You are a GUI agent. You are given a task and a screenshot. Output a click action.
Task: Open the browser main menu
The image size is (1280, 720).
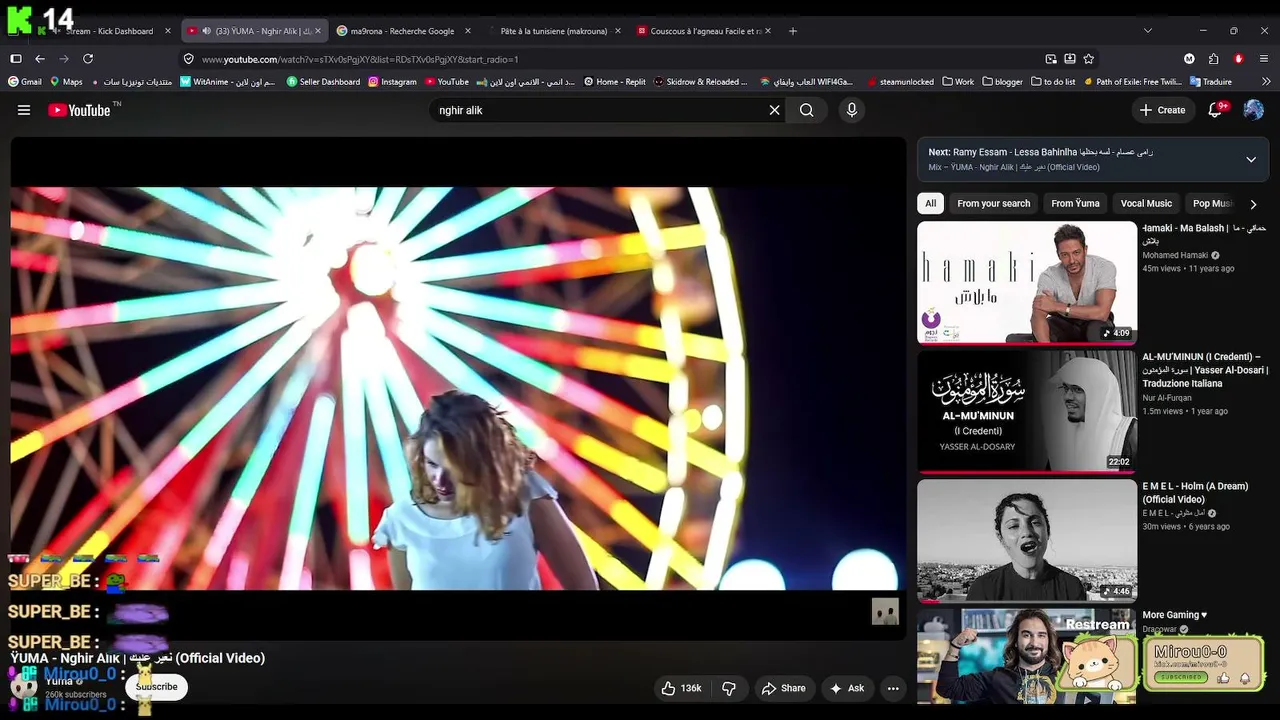pos(1264,59)
